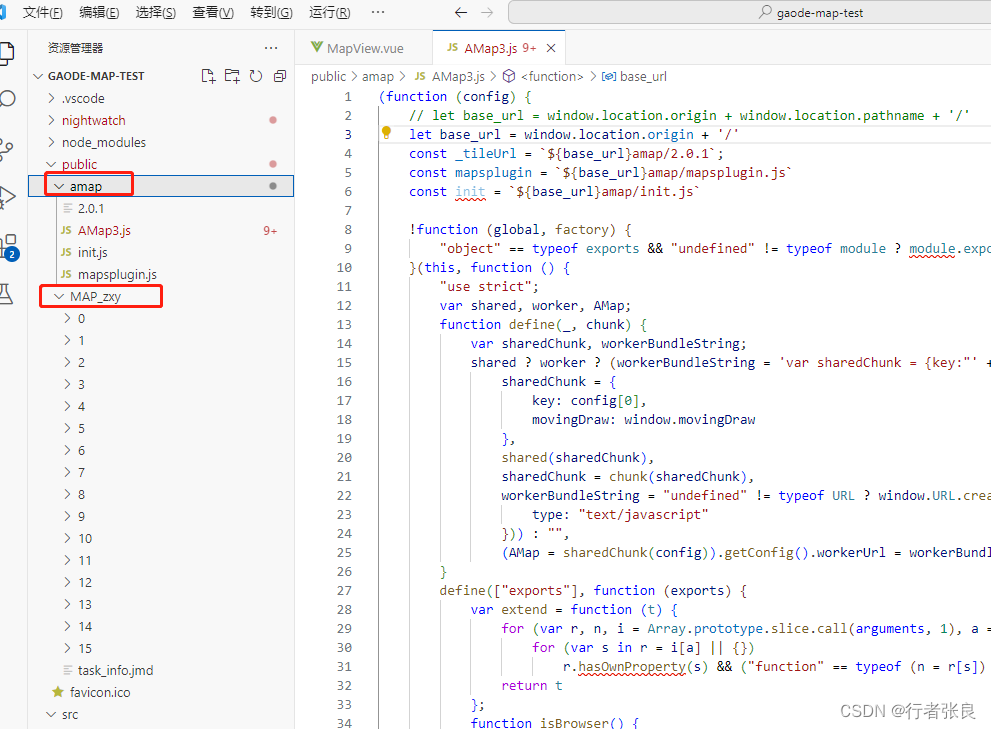This screenshot has width=991, height=729.
Task: Expand the node_modules folder
Action: click(x=103, y=142)
